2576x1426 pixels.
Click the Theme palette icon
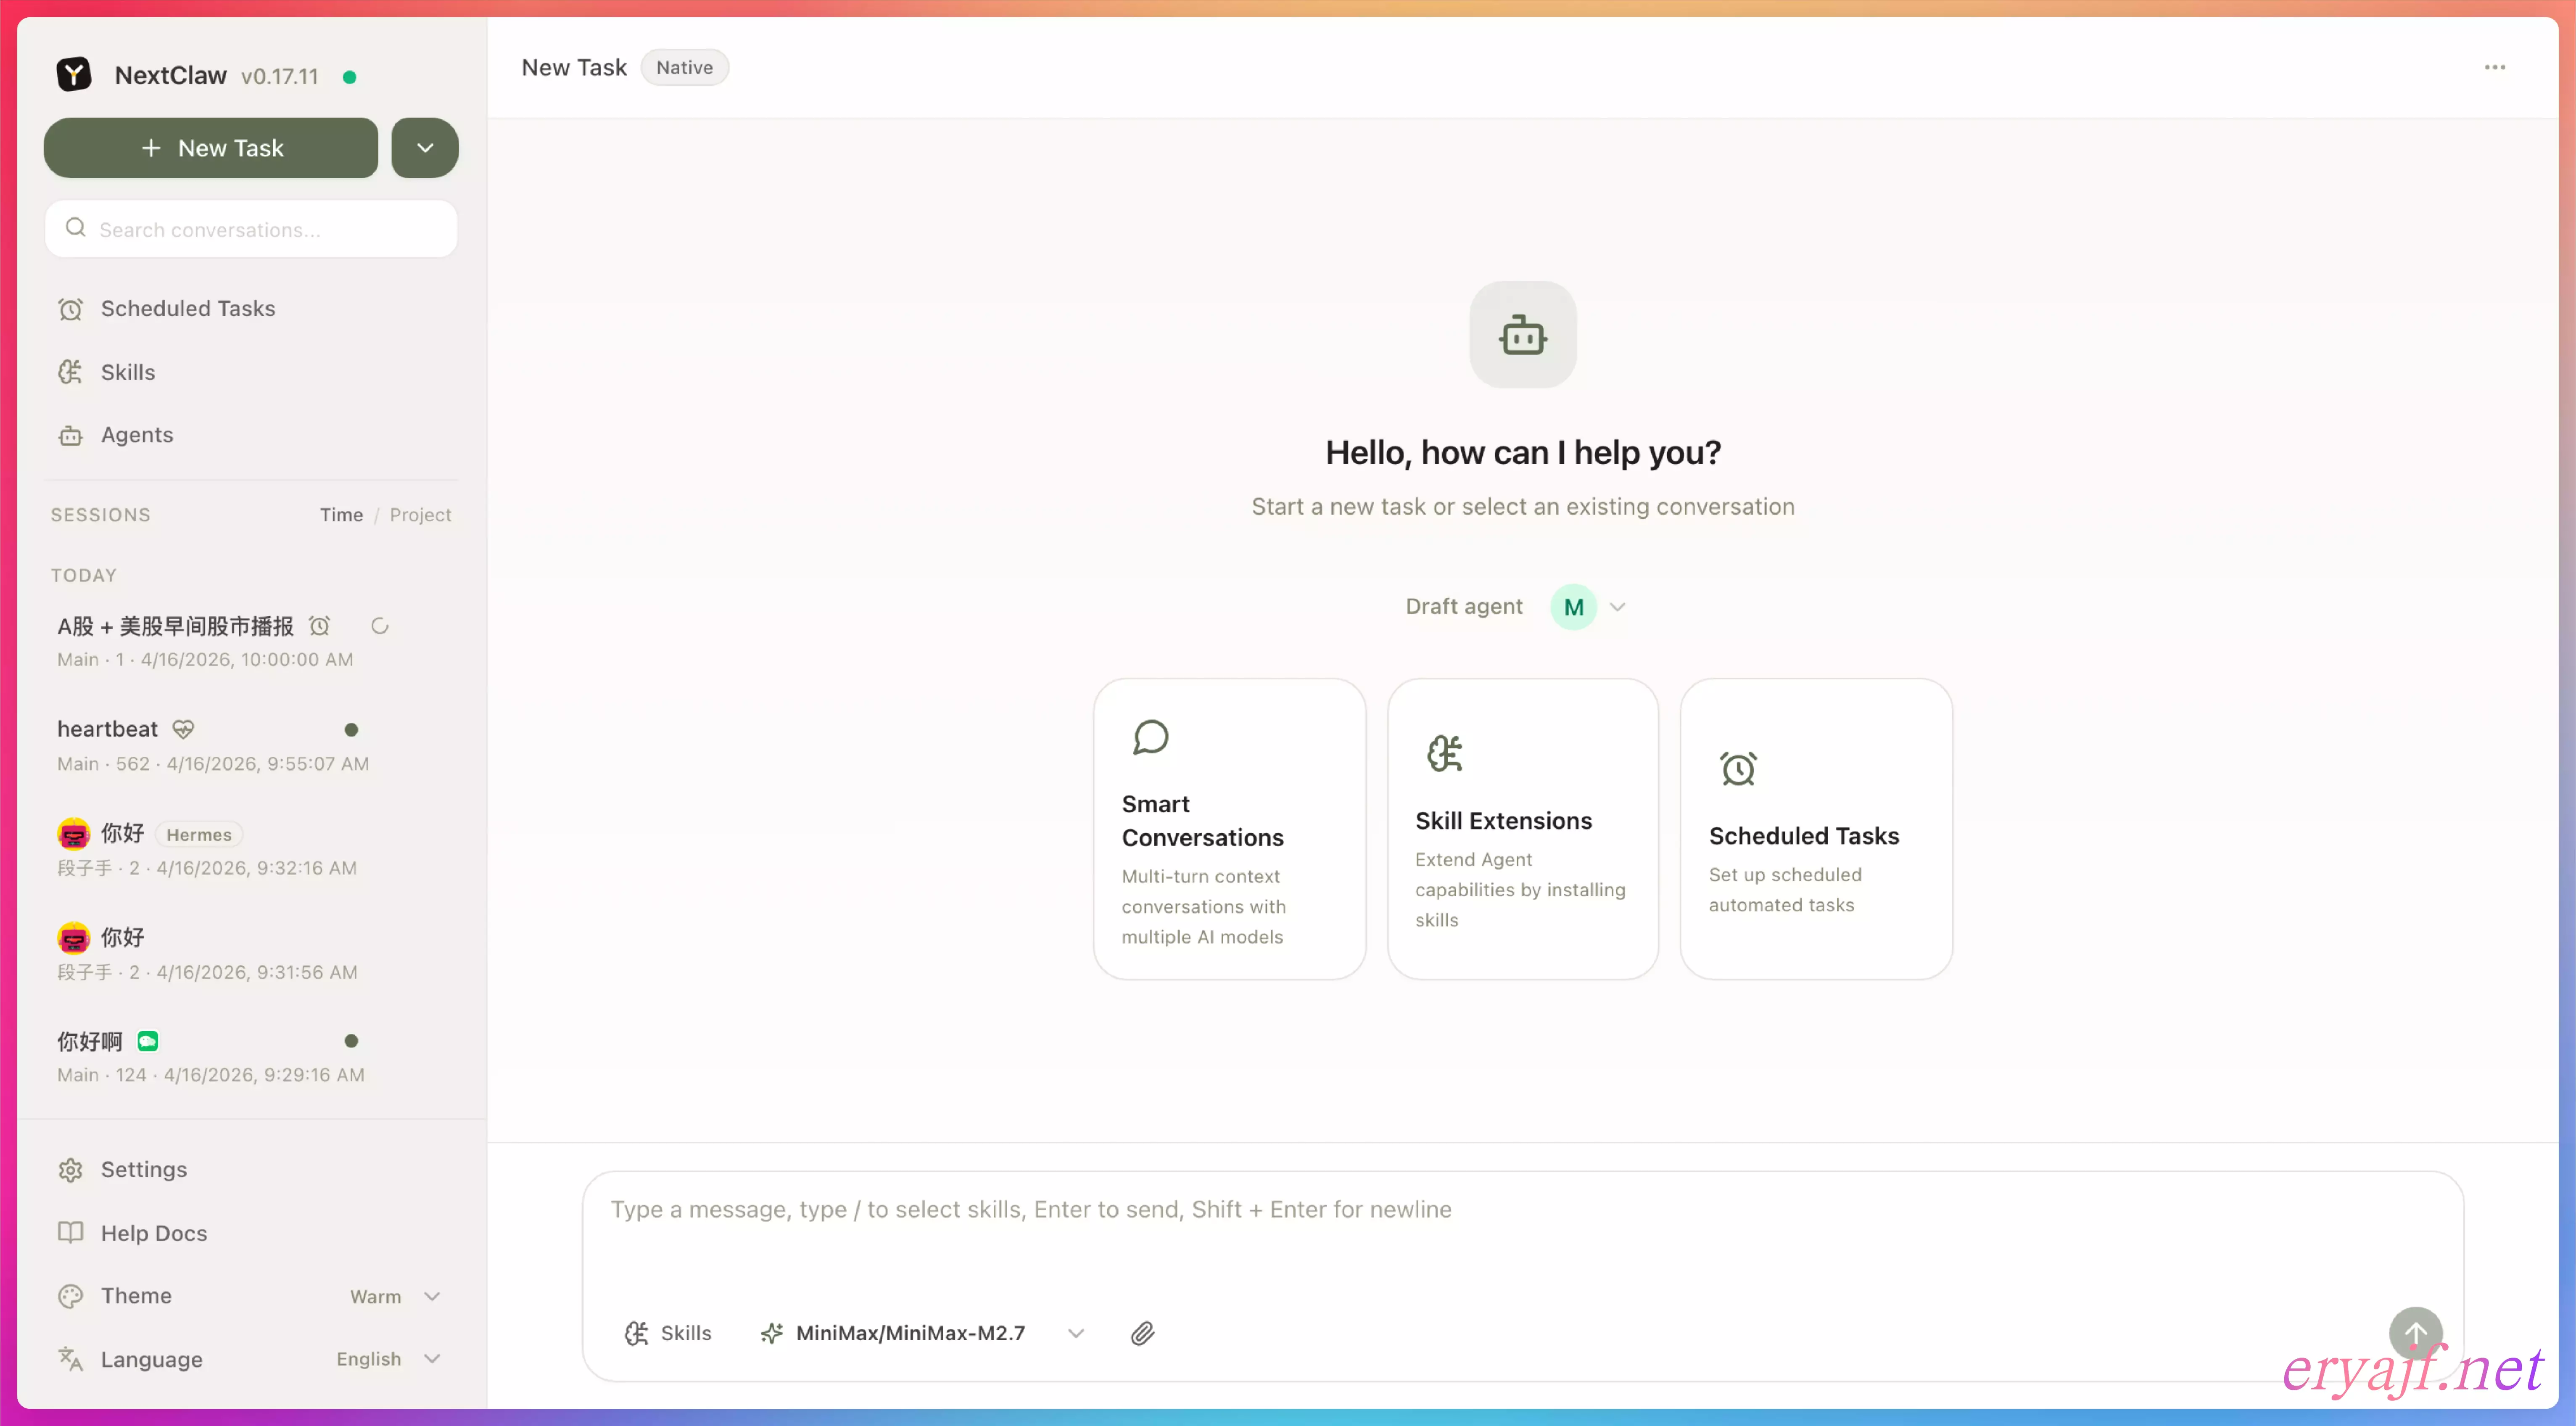(70, 1296)
